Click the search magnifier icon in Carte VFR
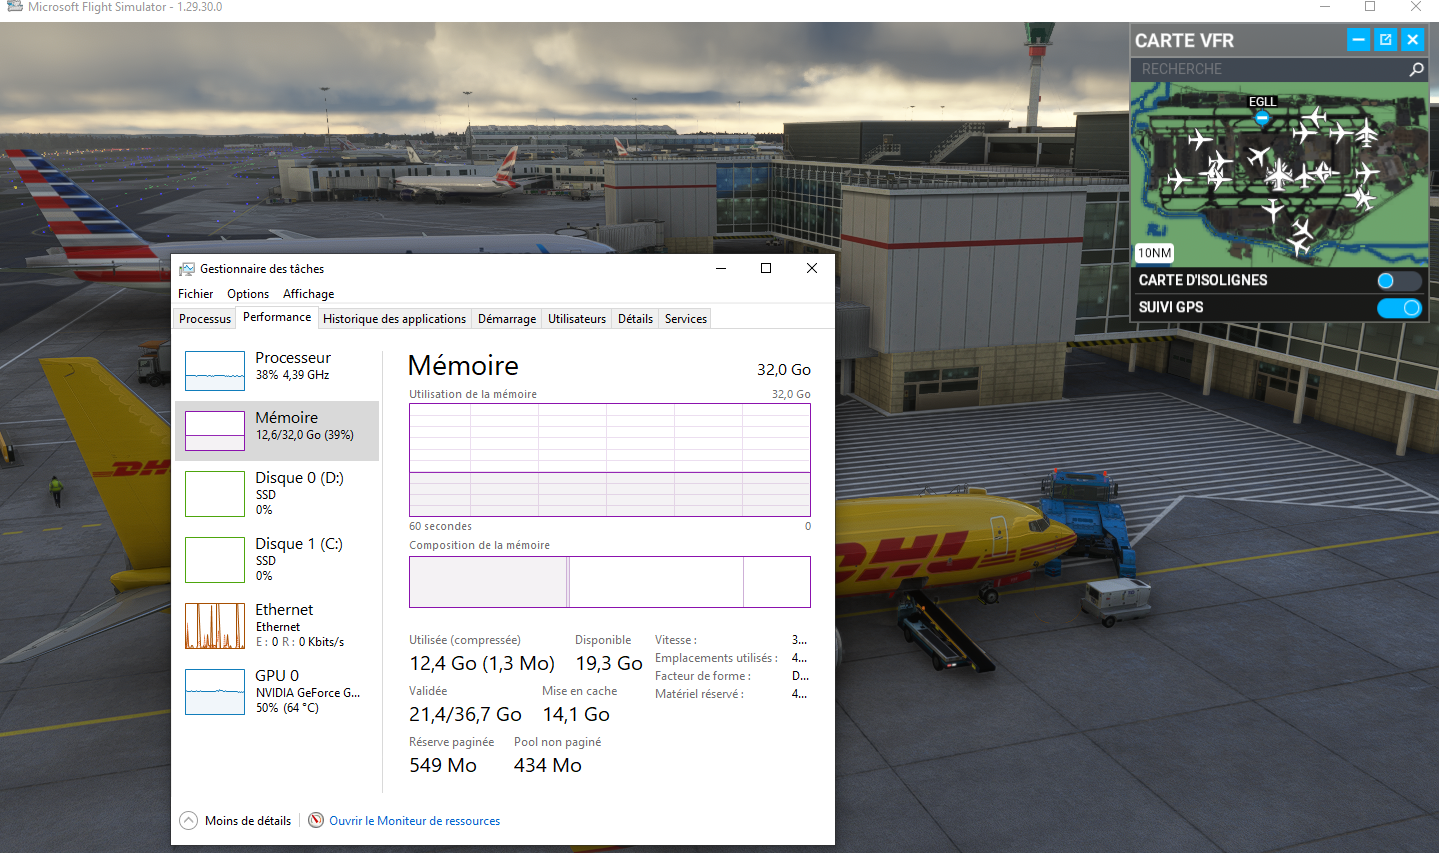1439x853 pixels. coord(1416,69)
